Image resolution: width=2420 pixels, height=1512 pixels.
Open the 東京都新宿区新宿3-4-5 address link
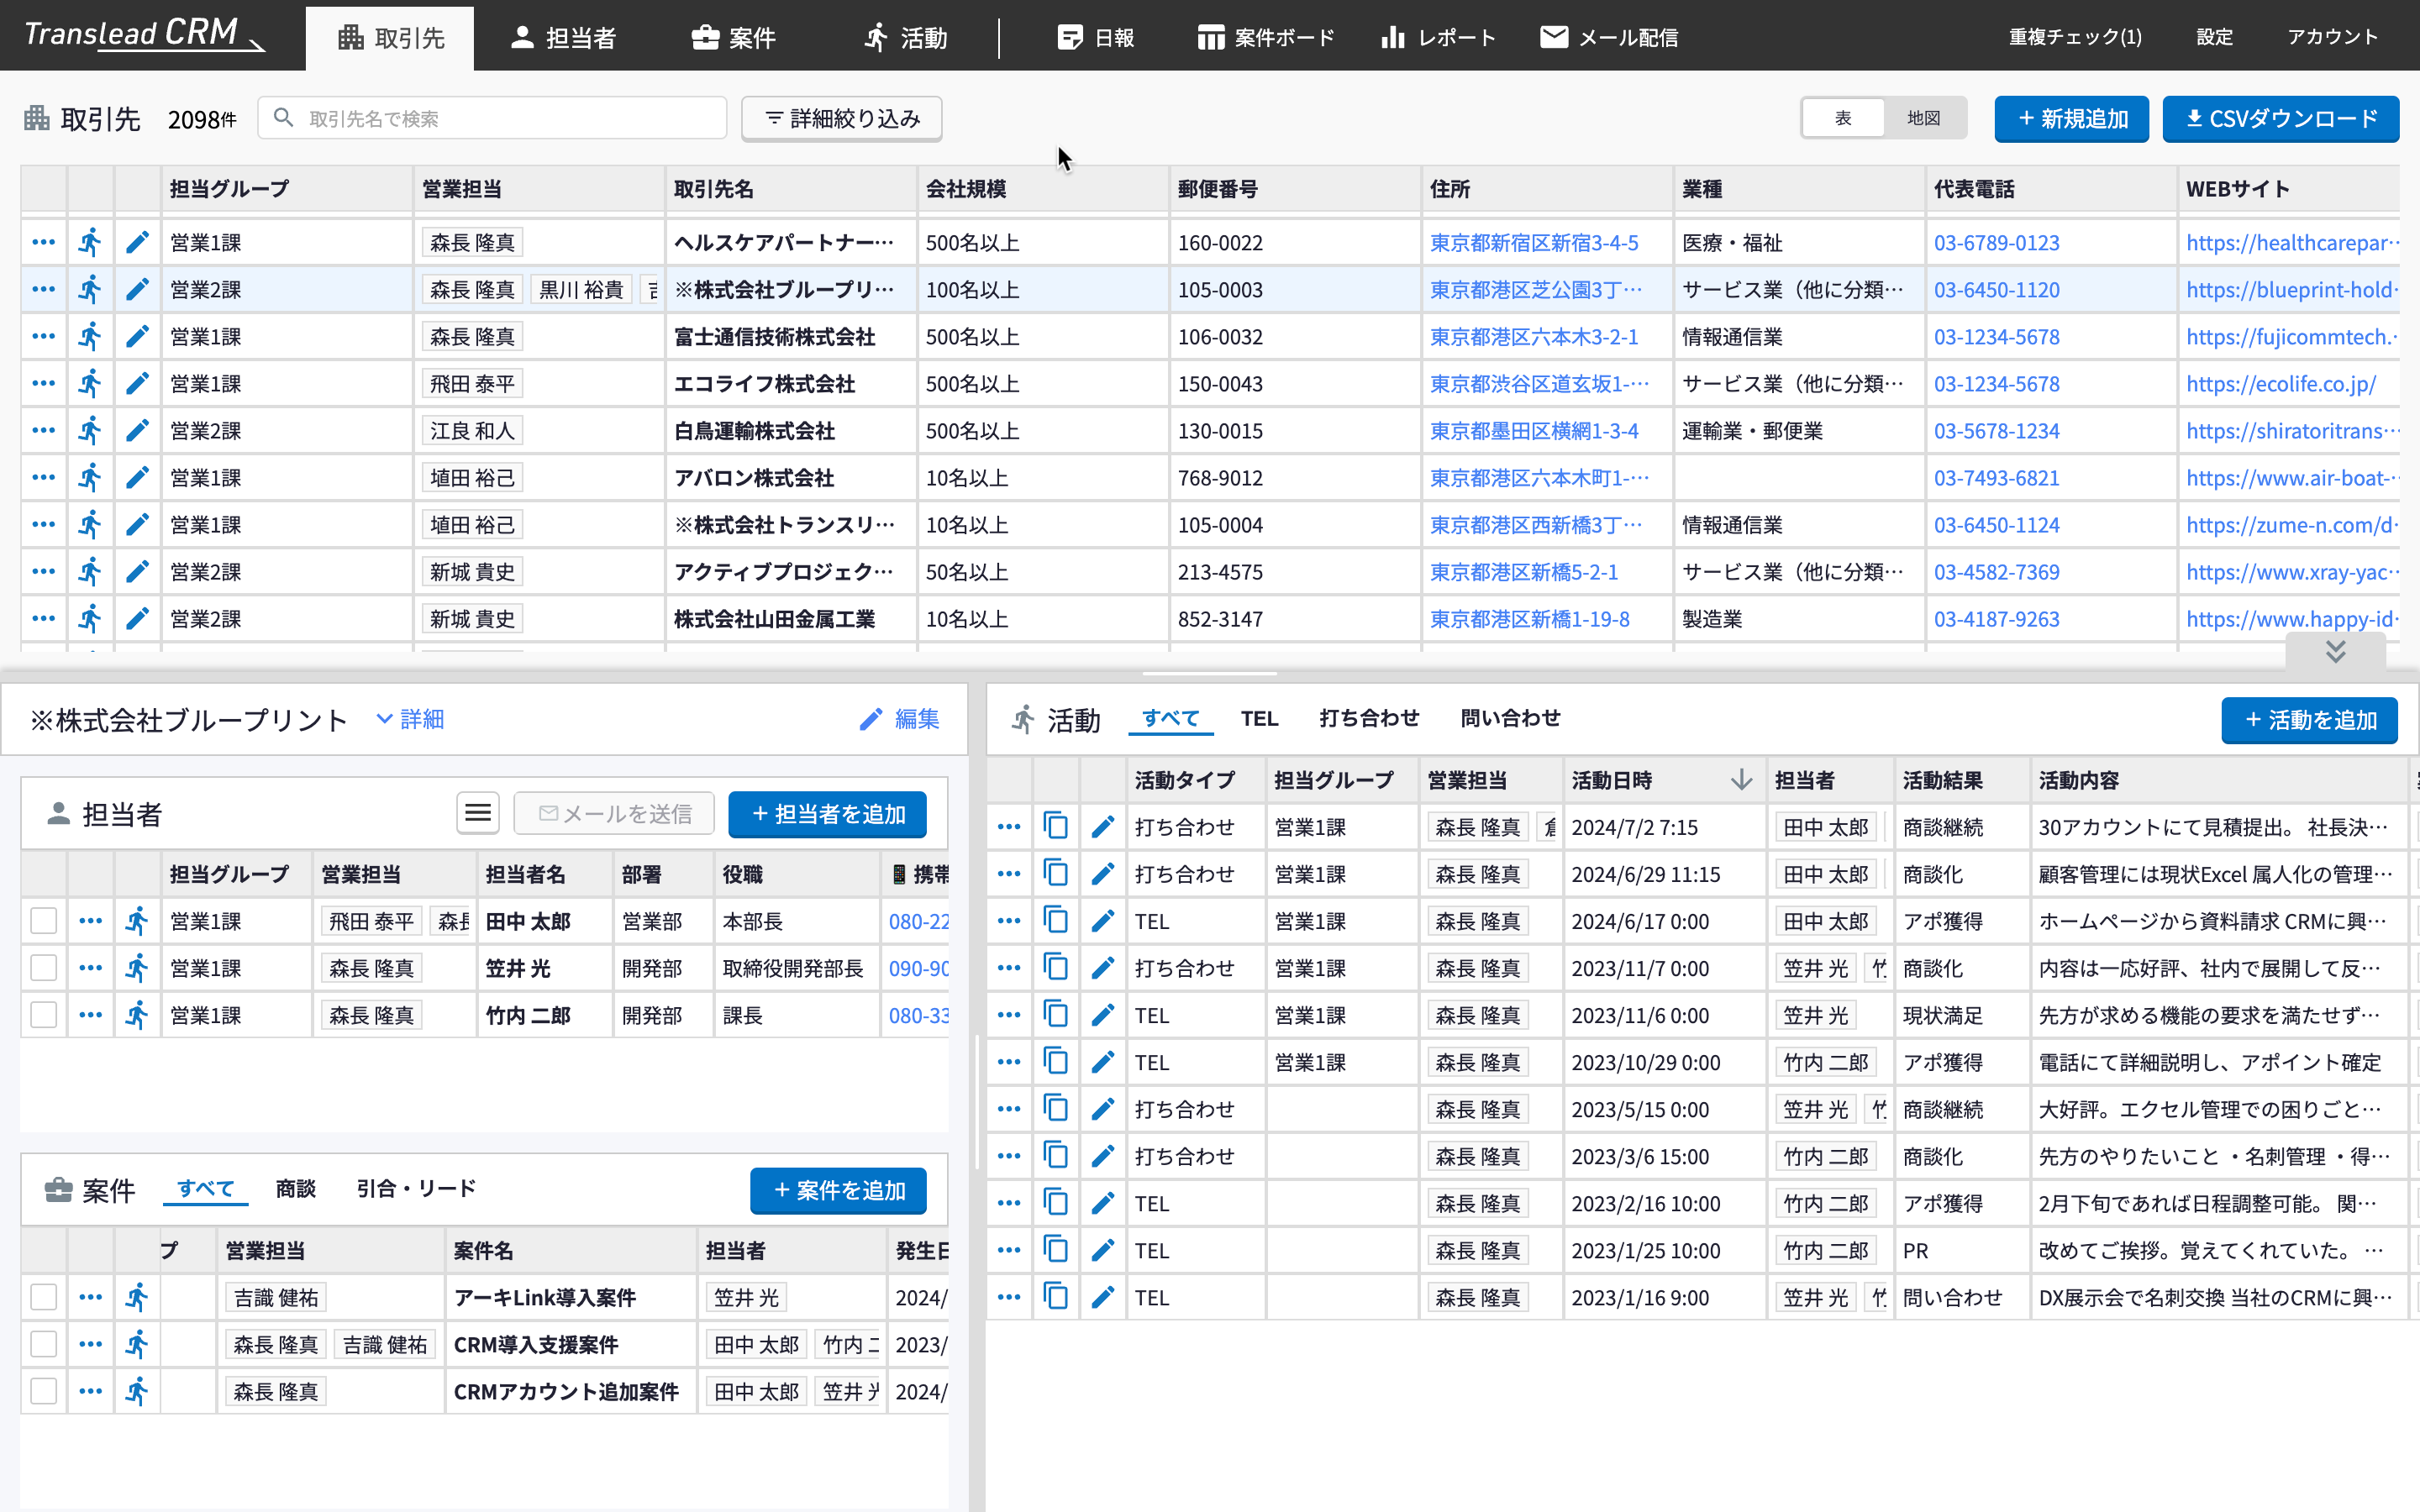(x=1534, y=242)
